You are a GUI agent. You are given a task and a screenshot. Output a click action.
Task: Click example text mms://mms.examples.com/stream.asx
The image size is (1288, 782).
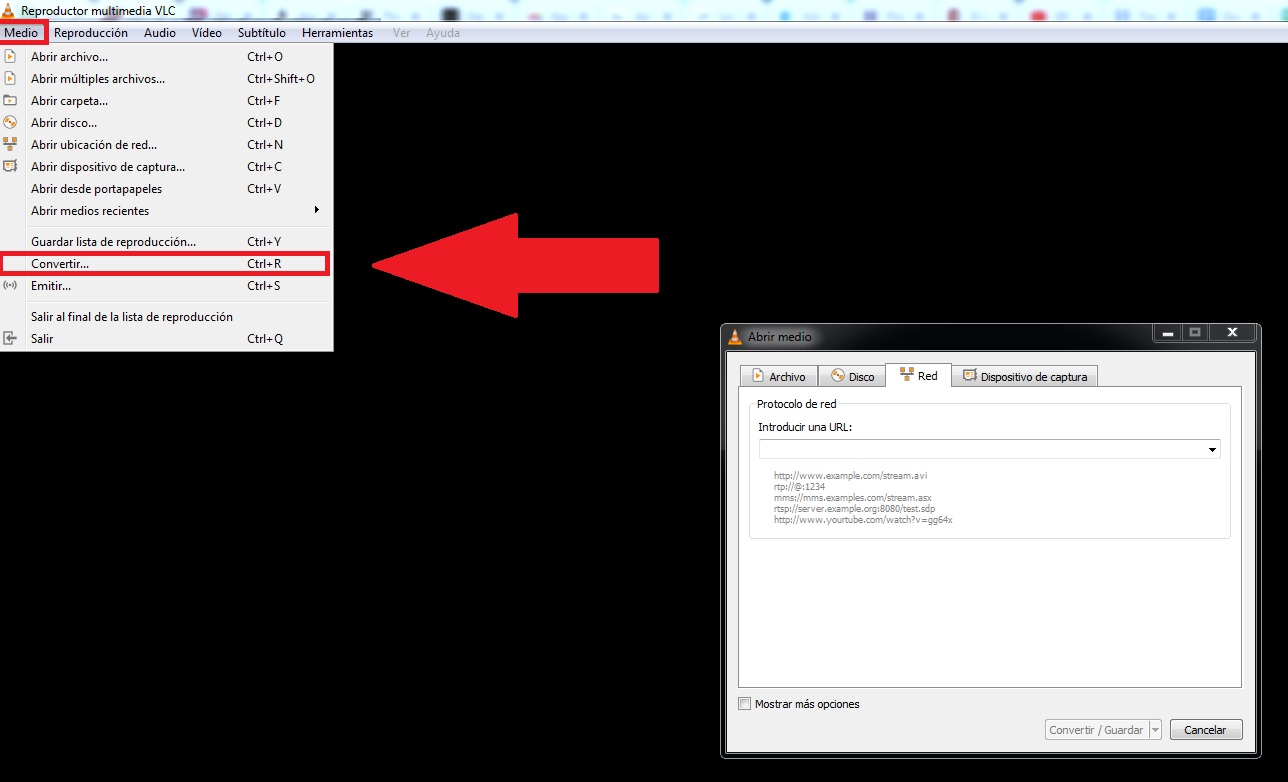pyautogui.click(x=852, y=498)
